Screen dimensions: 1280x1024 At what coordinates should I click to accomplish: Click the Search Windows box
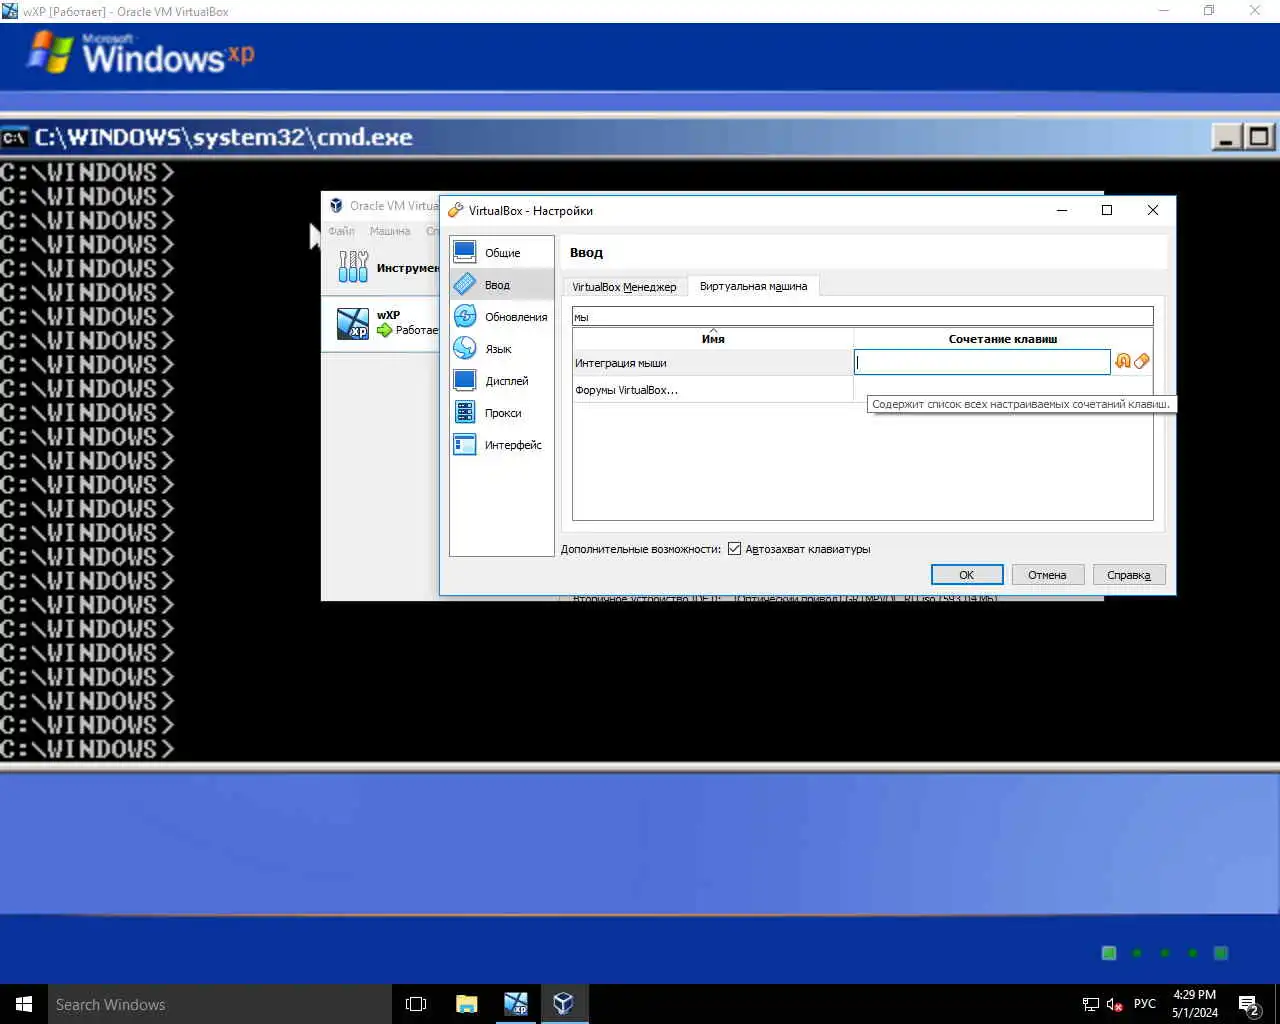(x=219, y=1004)
